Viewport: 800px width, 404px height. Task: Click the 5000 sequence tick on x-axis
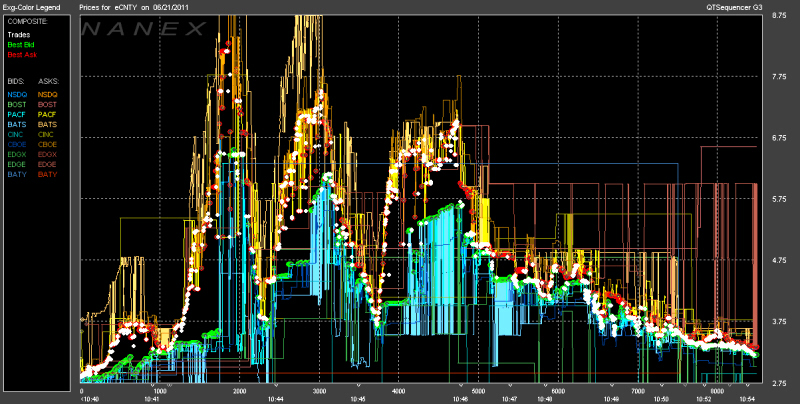[478, 391]
